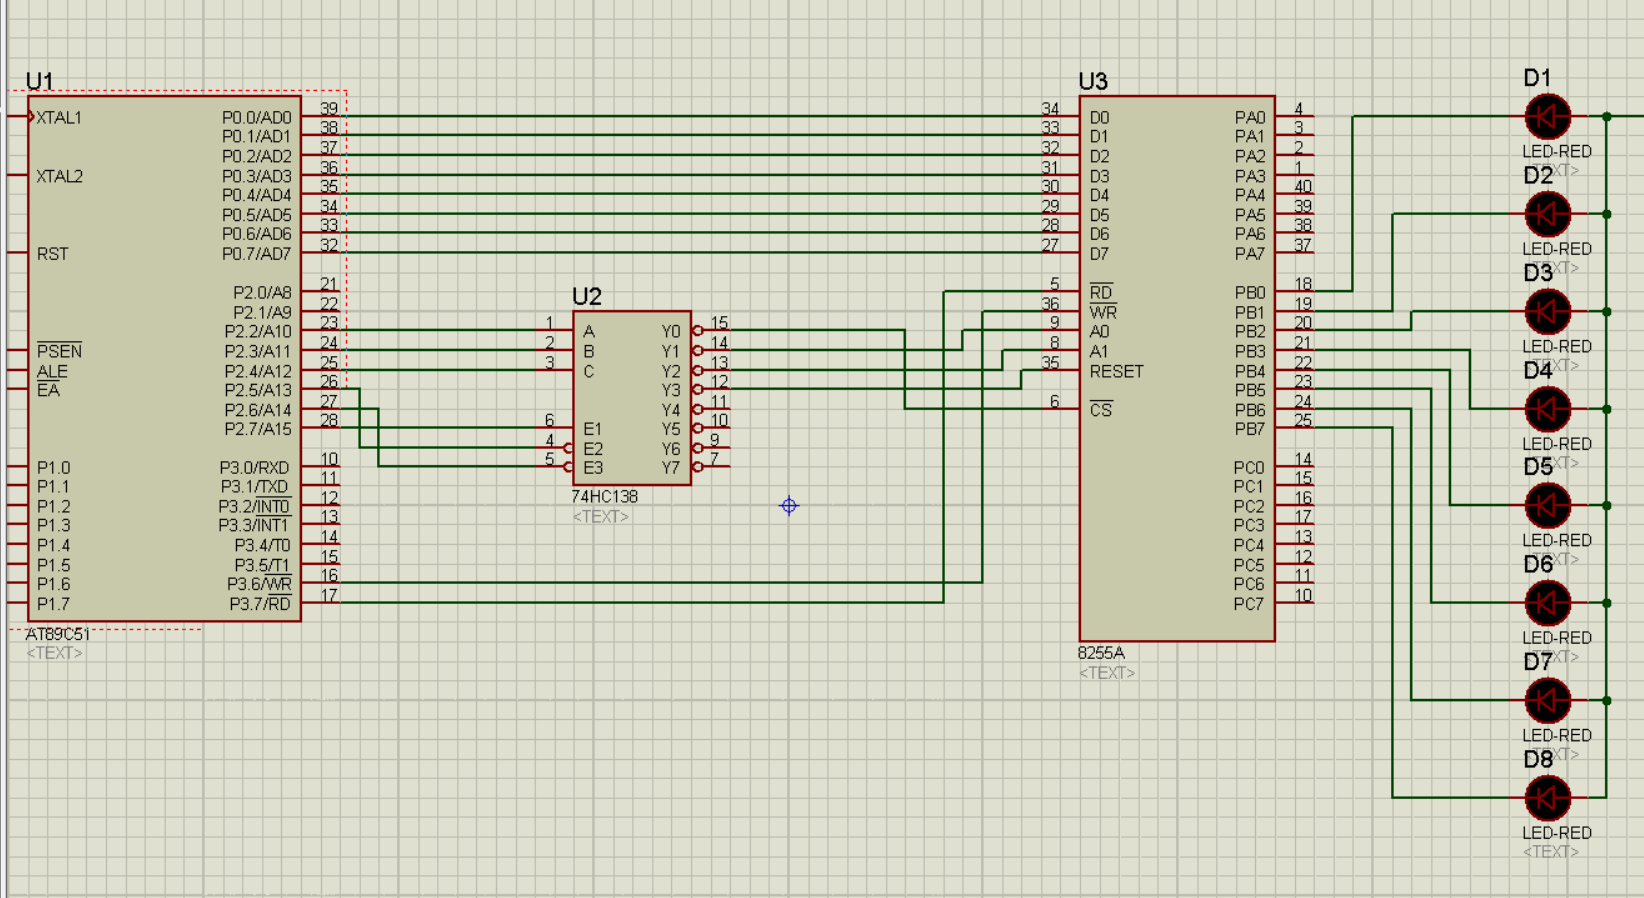Screen dimensions: 1644x898
Task: Click the LED-RED label below D8
Action: coord(1557,833)
